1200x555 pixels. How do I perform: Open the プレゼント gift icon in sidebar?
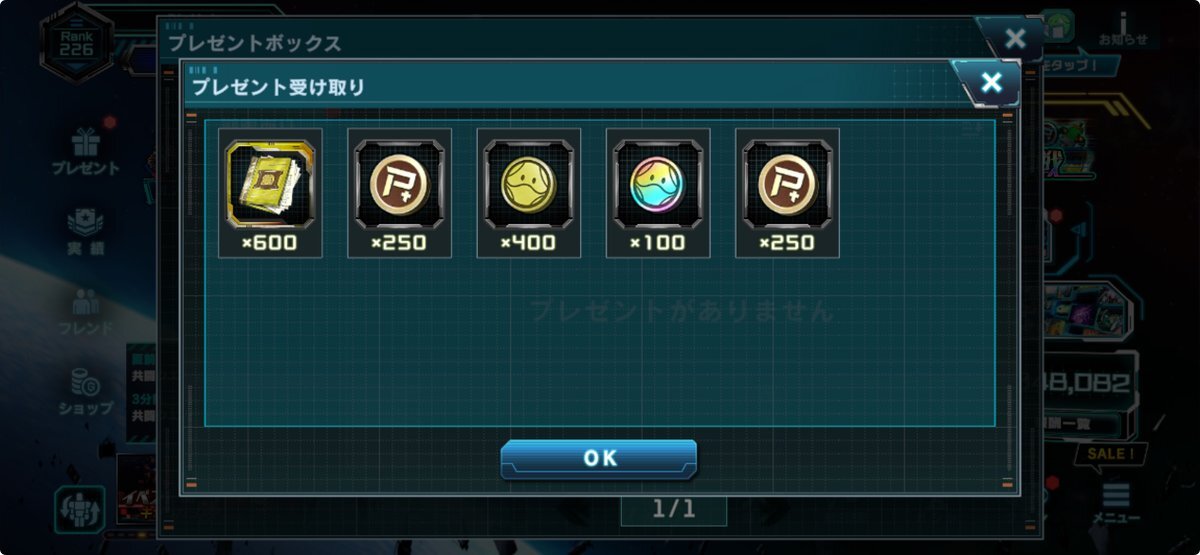coord(85,150)
